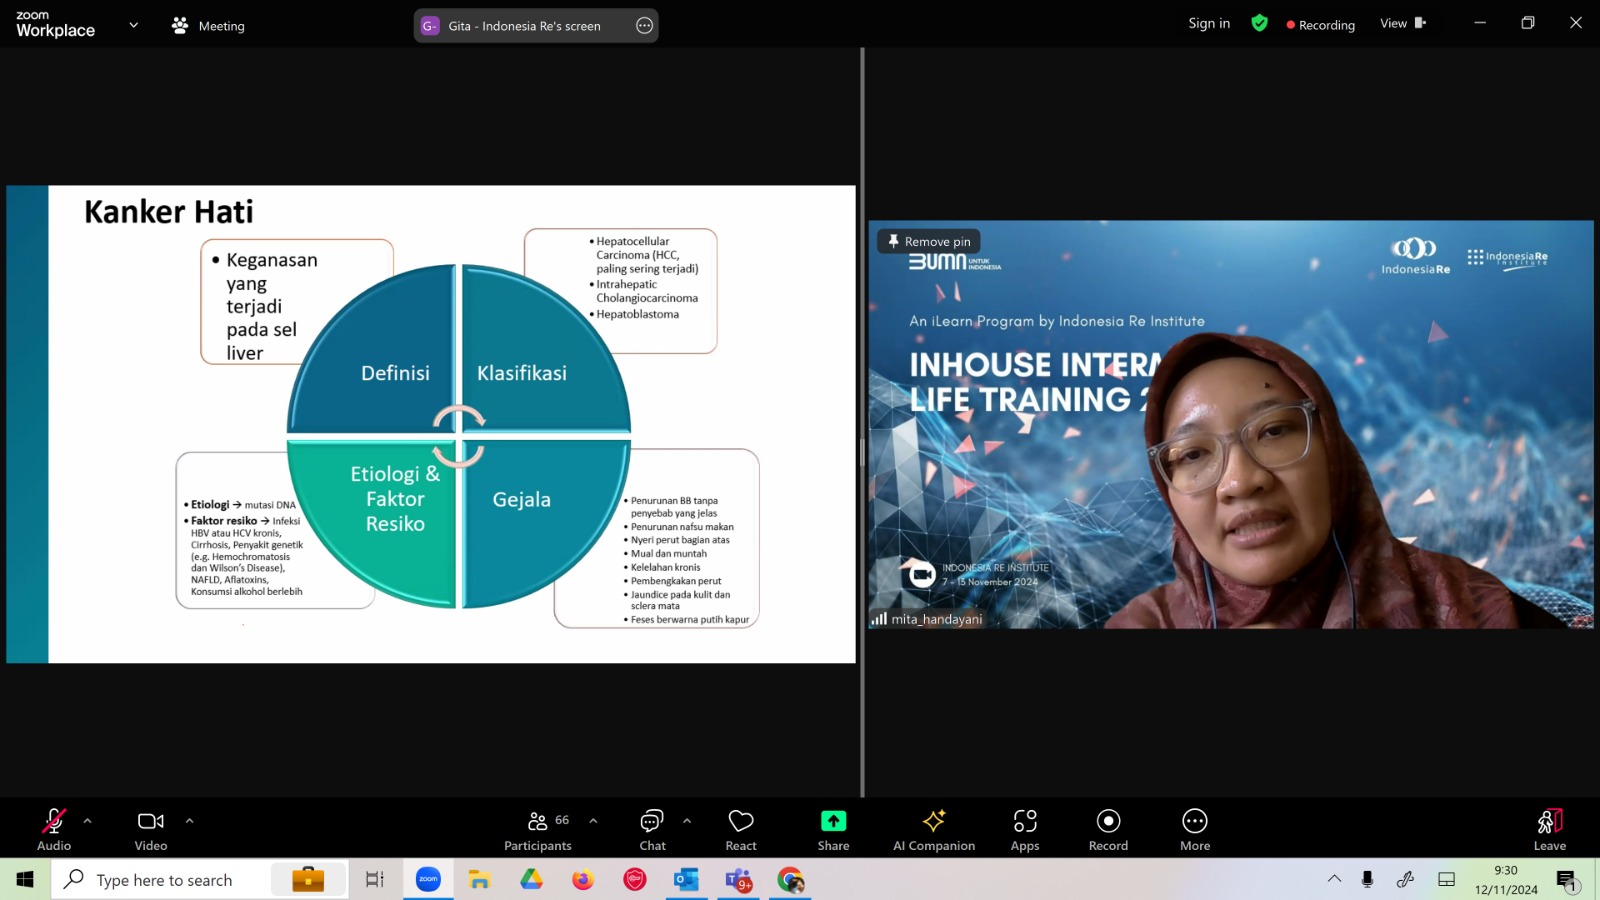Launch the AI Companion
This screenshot has height=900, width=1600.
934,829
